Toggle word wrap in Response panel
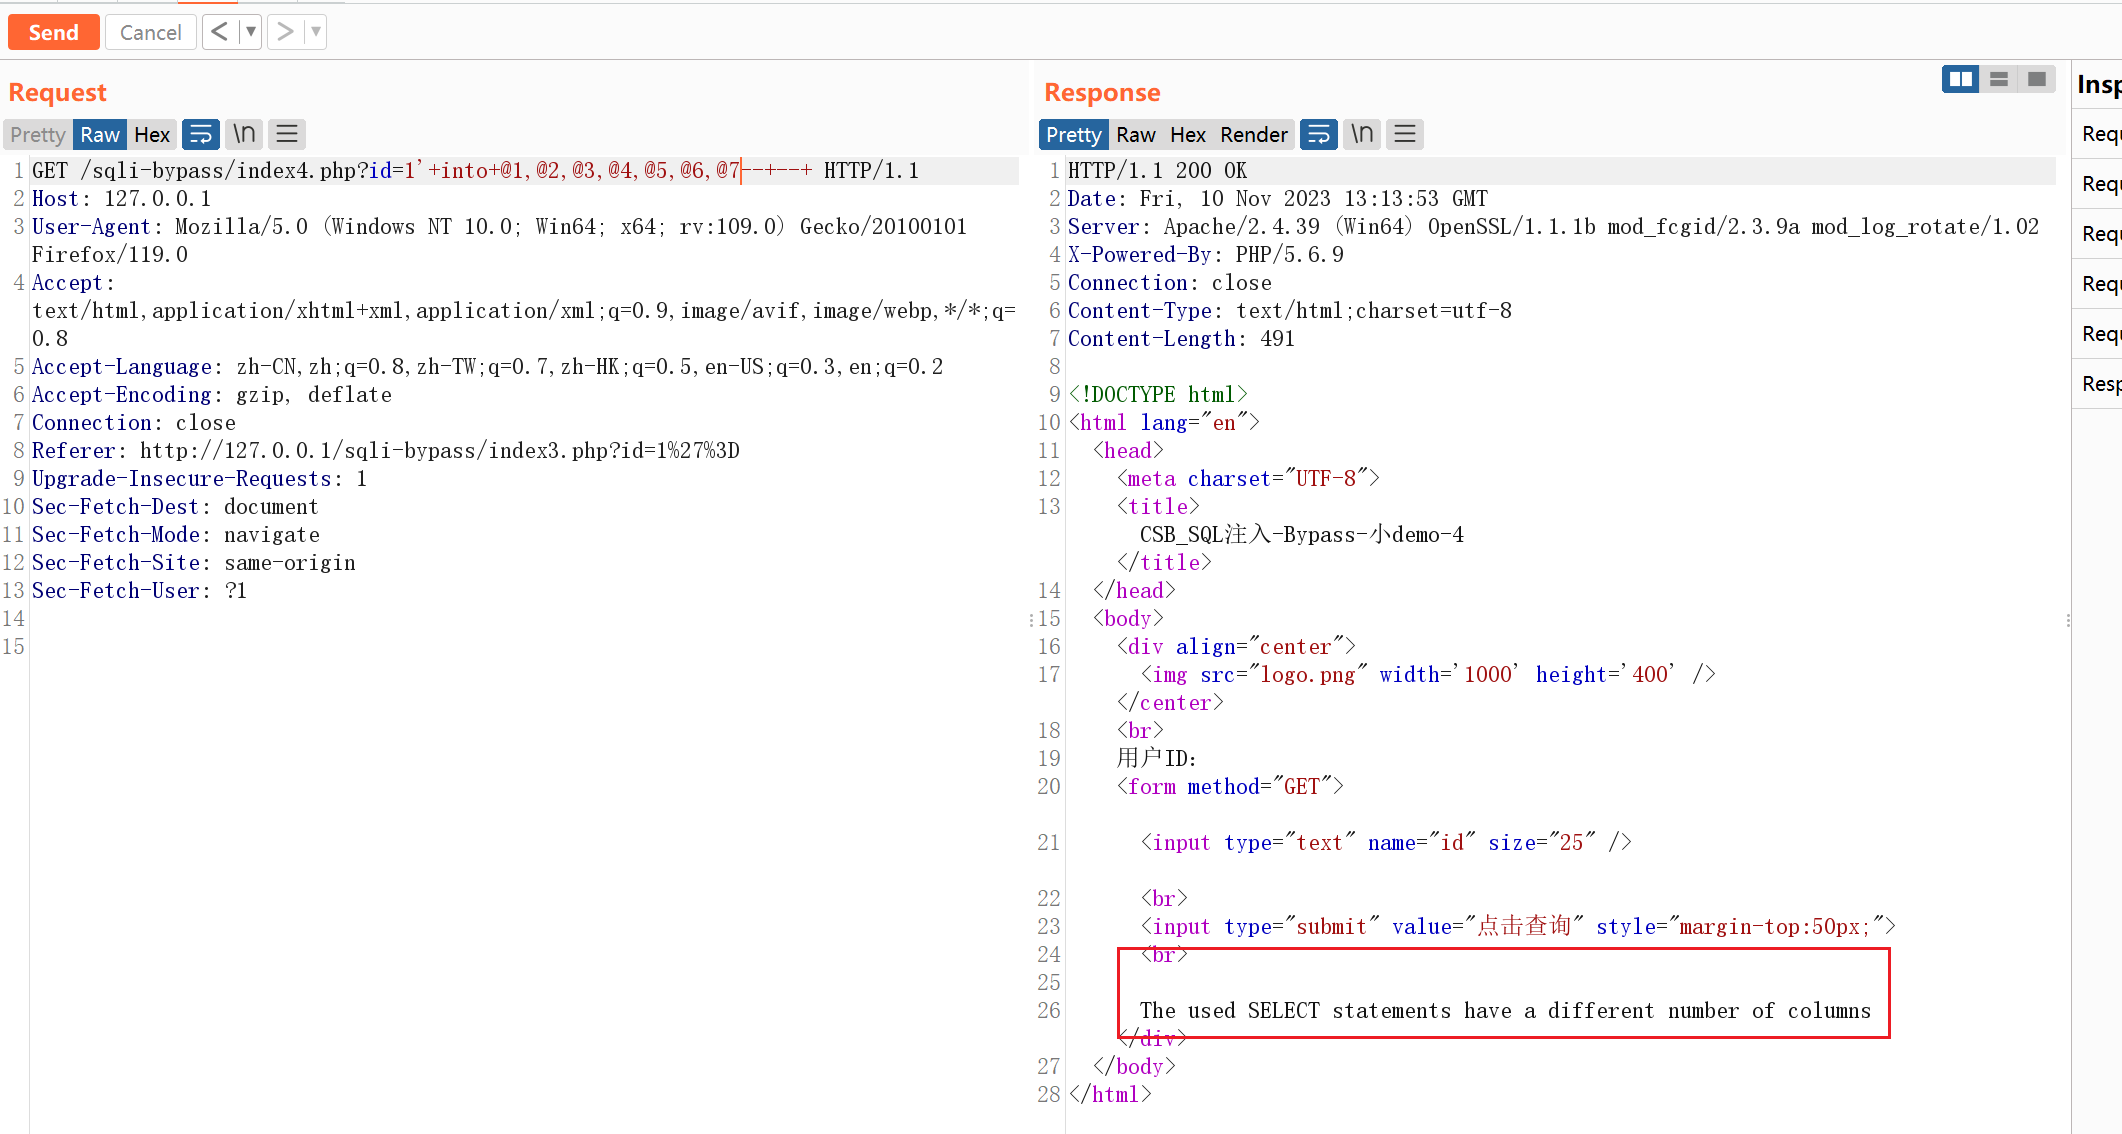The height and width of the screenshot is (1134, 2122). point(1319,134)
